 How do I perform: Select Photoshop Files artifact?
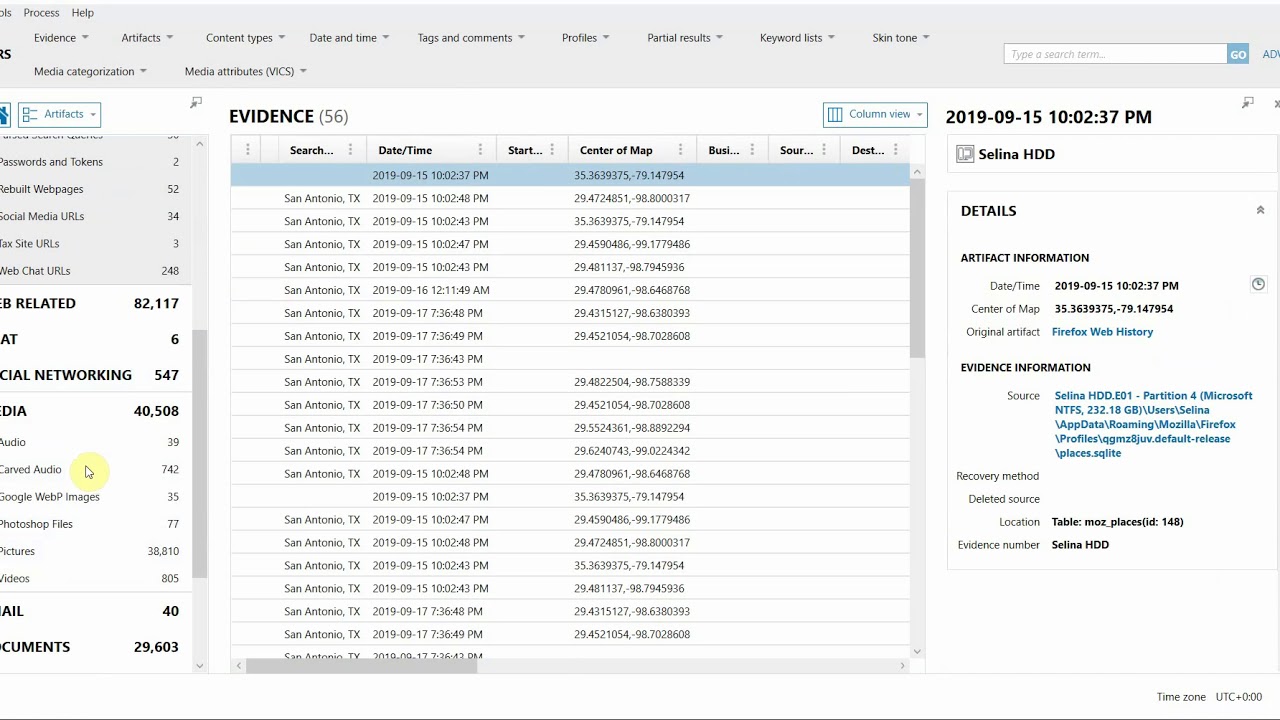pos(89,524)
